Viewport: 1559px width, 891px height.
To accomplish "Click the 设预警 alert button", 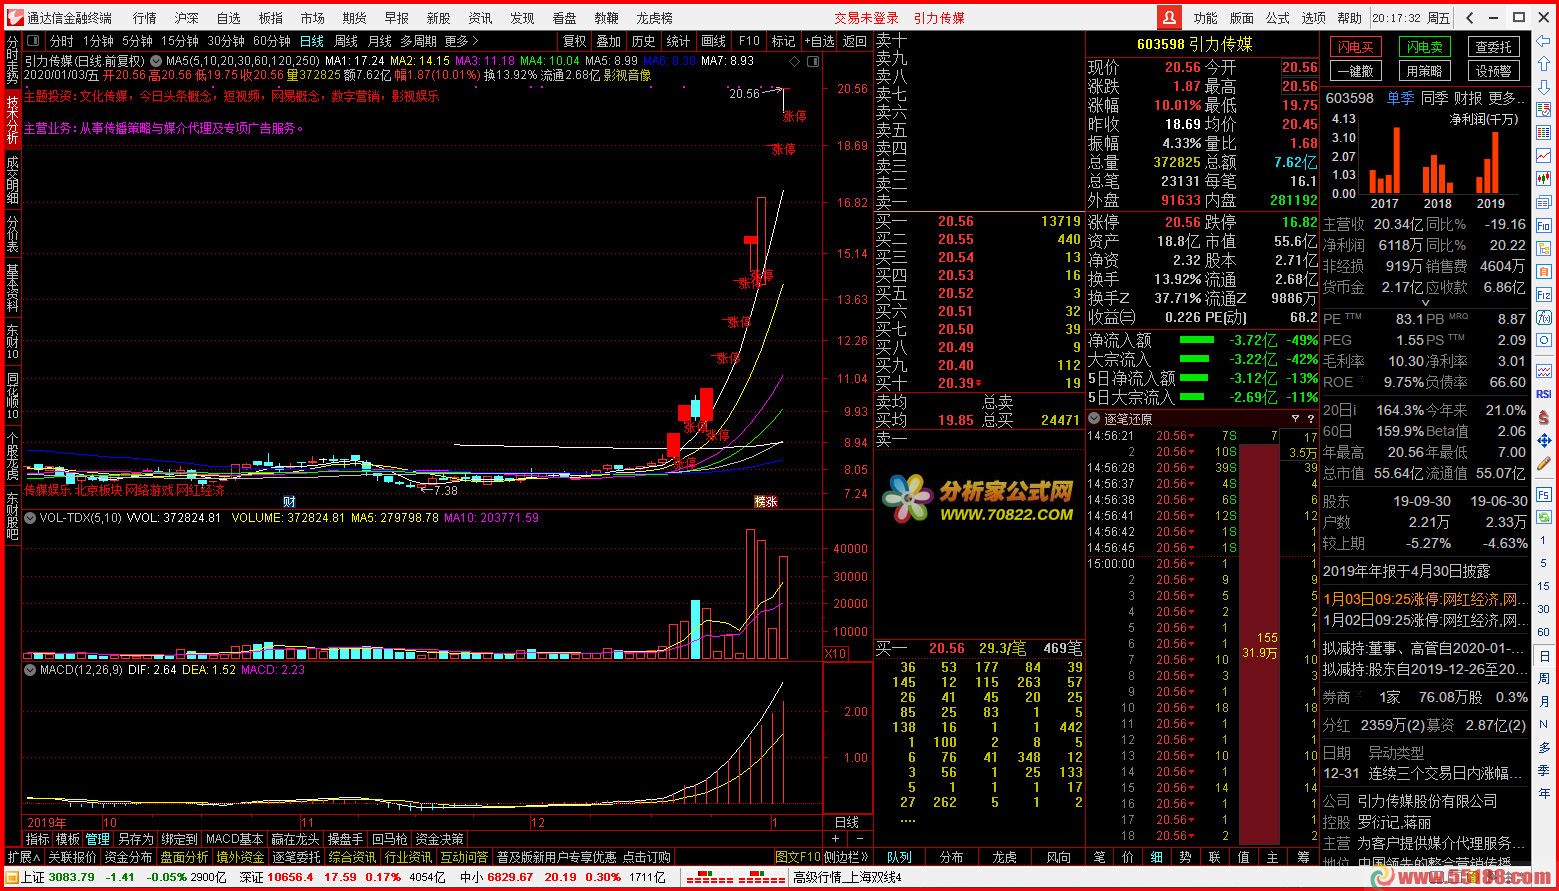I will click(1494, 71).
